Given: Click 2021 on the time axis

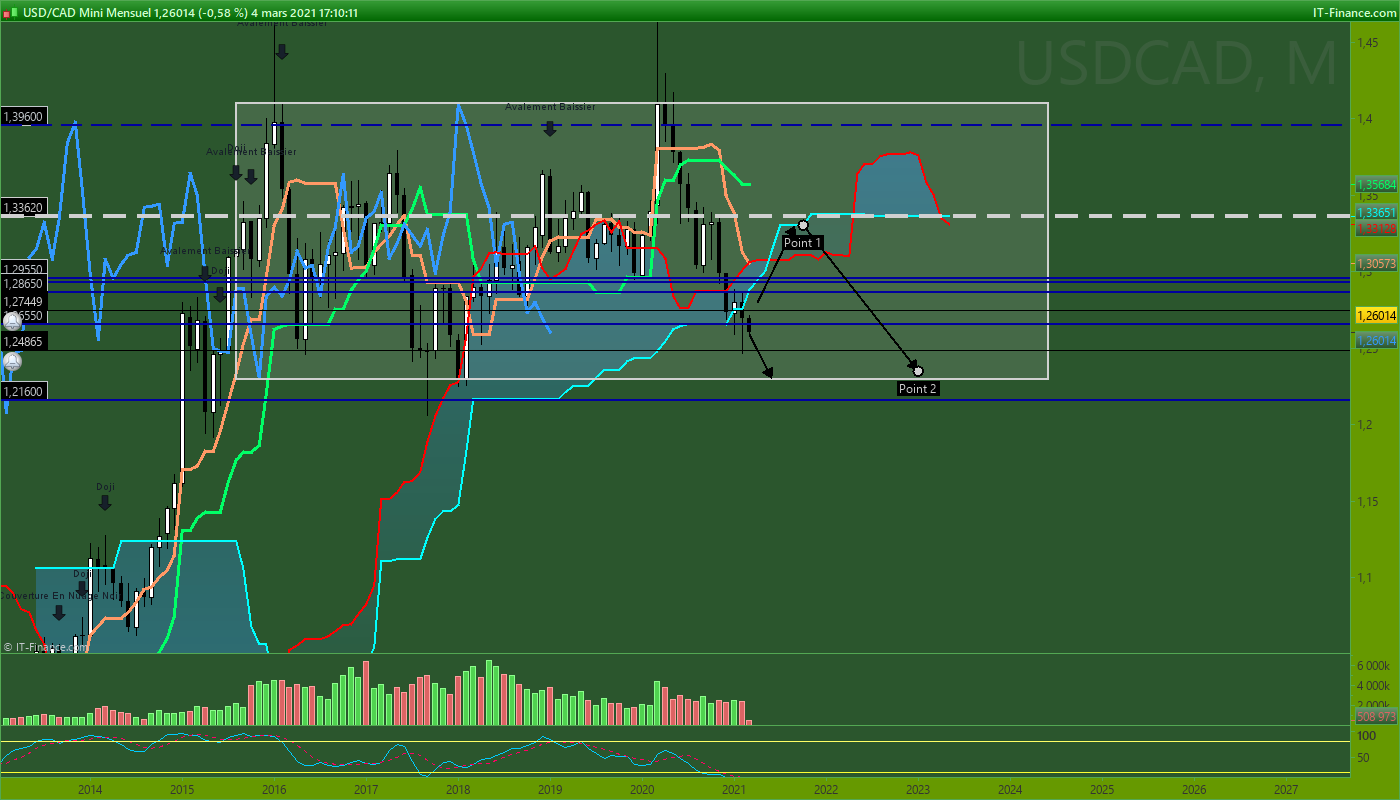Looking at the screenshot, I should coord(734,790).
